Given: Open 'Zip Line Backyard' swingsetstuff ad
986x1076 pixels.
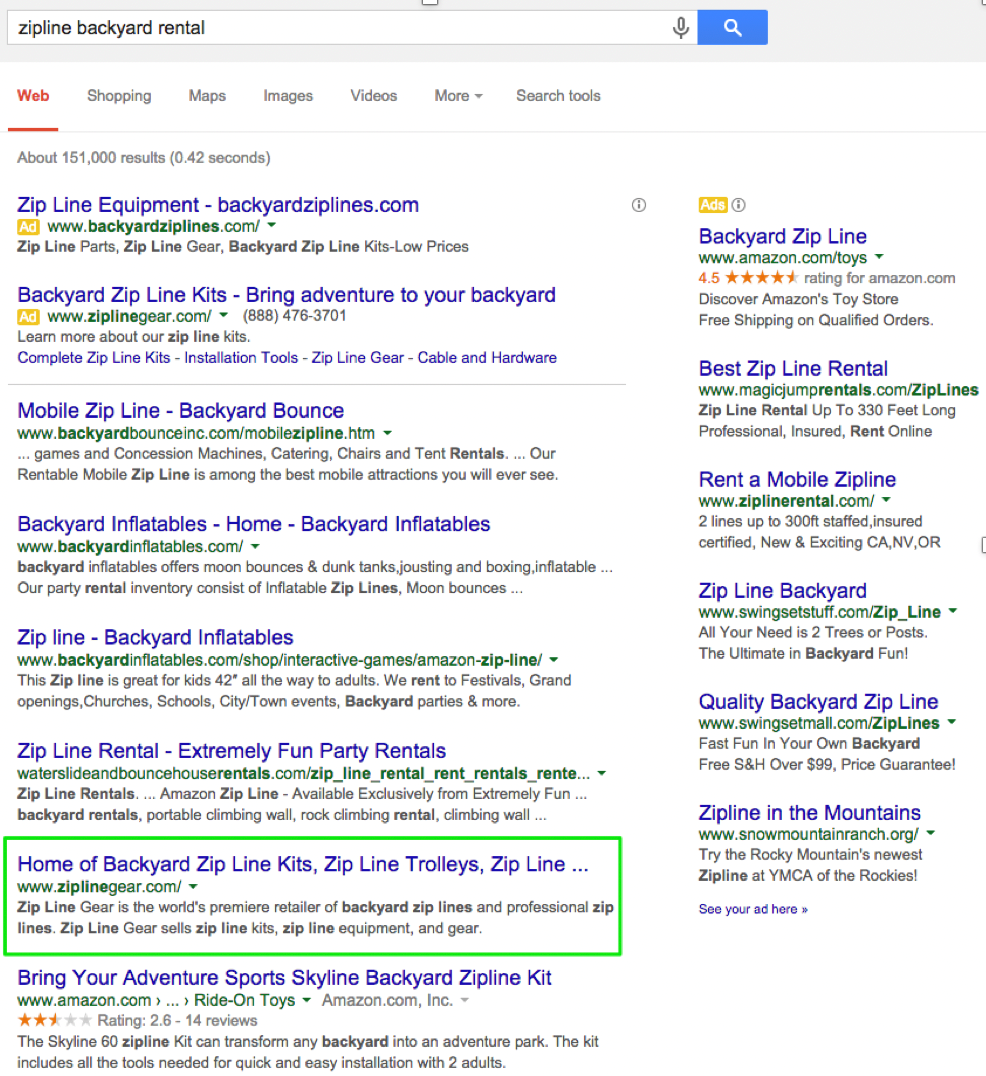Looking at the screenshot, I should coord(783,590).
